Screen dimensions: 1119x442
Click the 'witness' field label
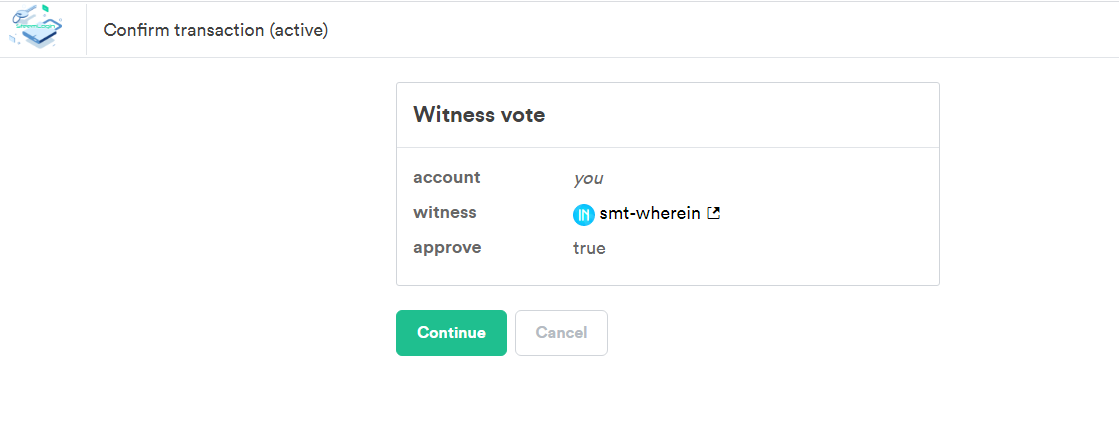tap(445, 212)
